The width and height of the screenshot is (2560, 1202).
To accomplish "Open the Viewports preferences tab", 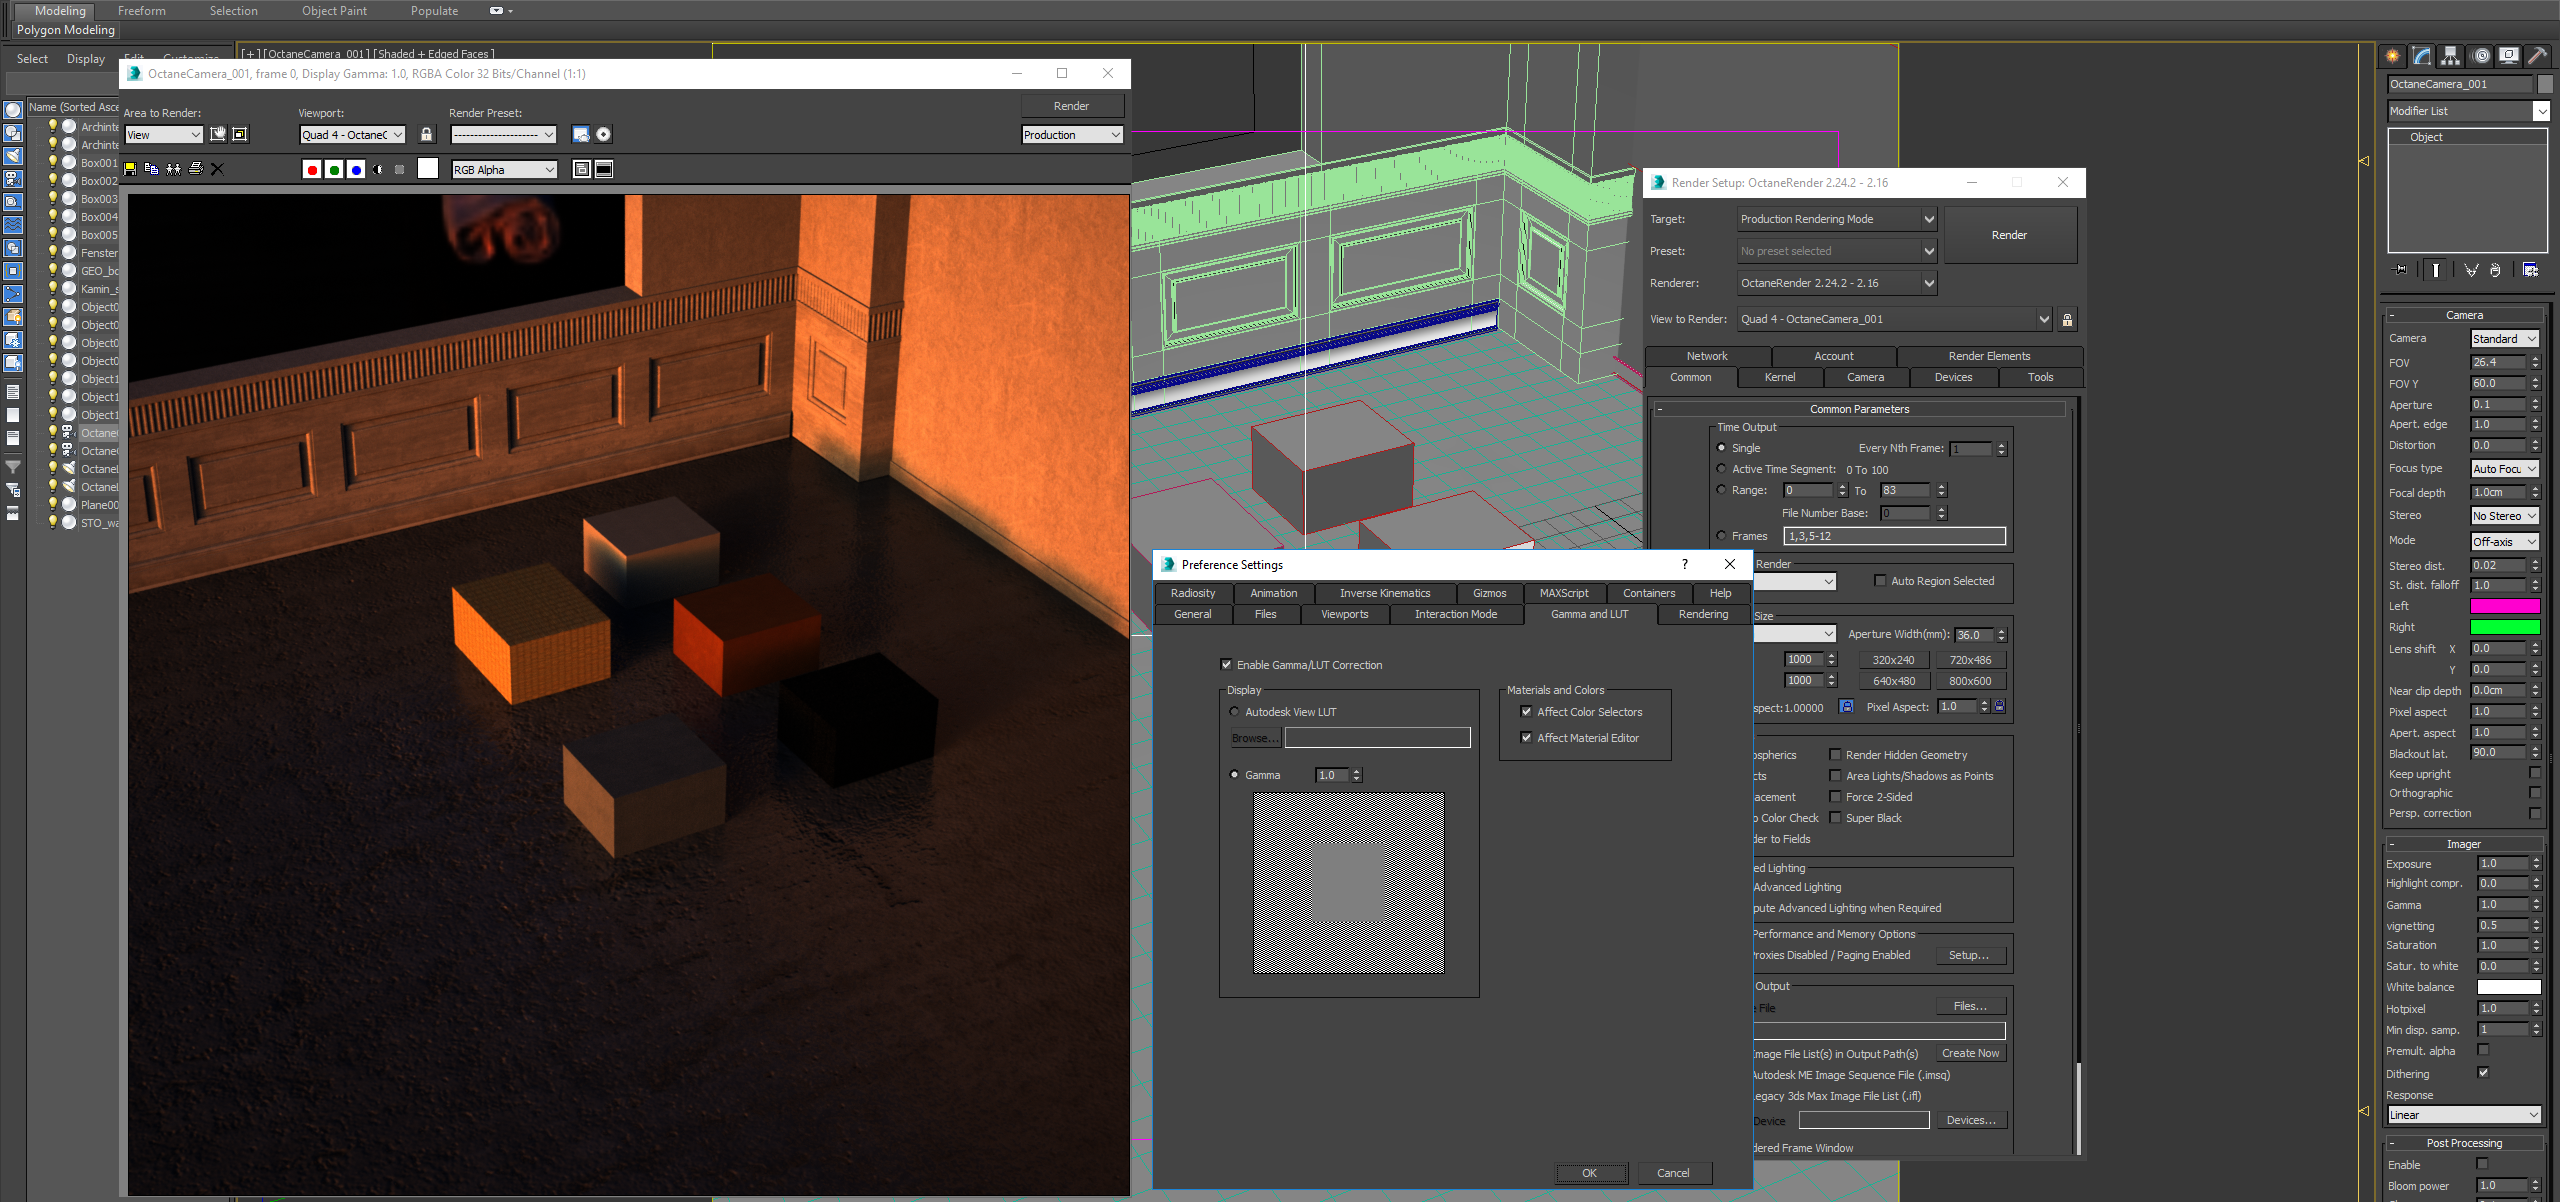I will 1344,614.
